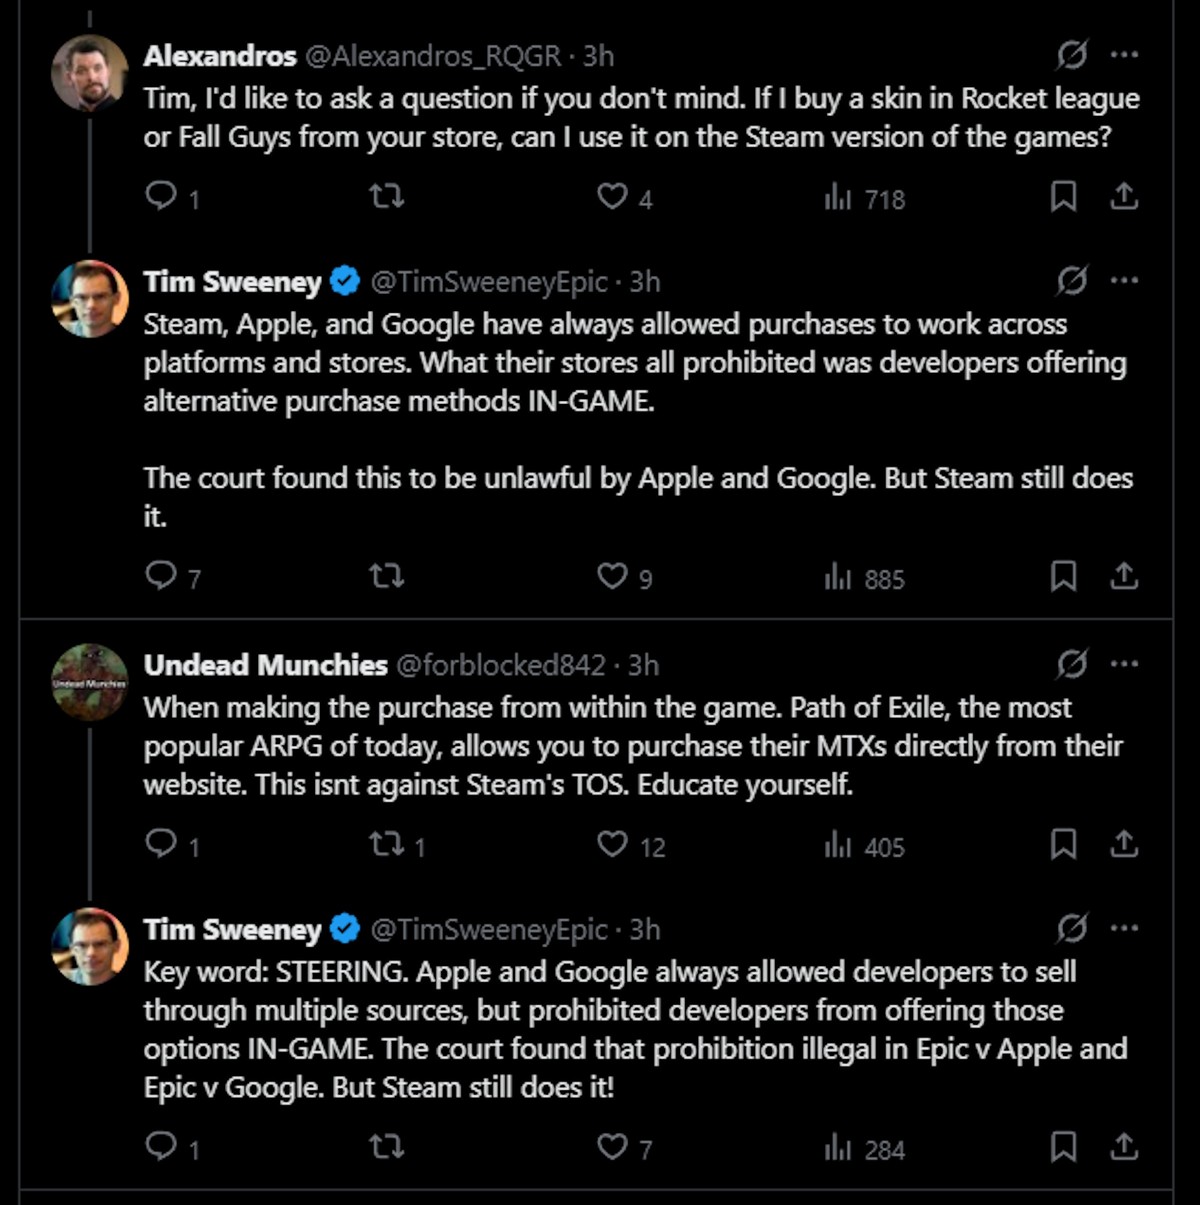Open the @forblocked842 profile handle
Image resolution: width=1200 pixels, height=1205 pixels.
500,665
